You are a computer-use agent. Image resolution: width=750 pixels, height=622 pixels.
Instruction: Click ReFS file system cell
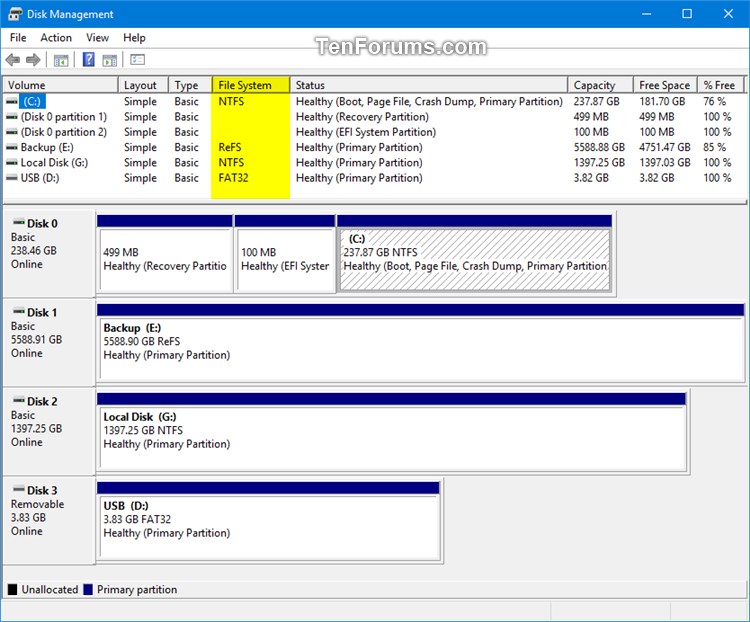(230, 147)
